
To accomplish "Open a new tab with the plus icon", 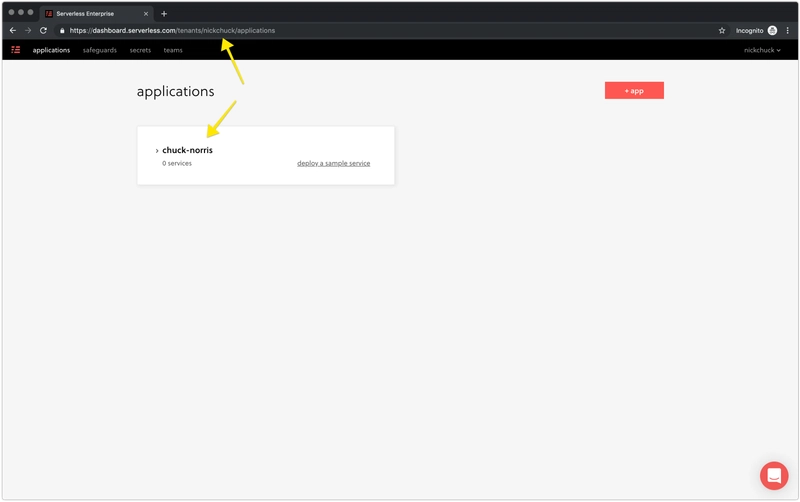I will tap(164, 14).
